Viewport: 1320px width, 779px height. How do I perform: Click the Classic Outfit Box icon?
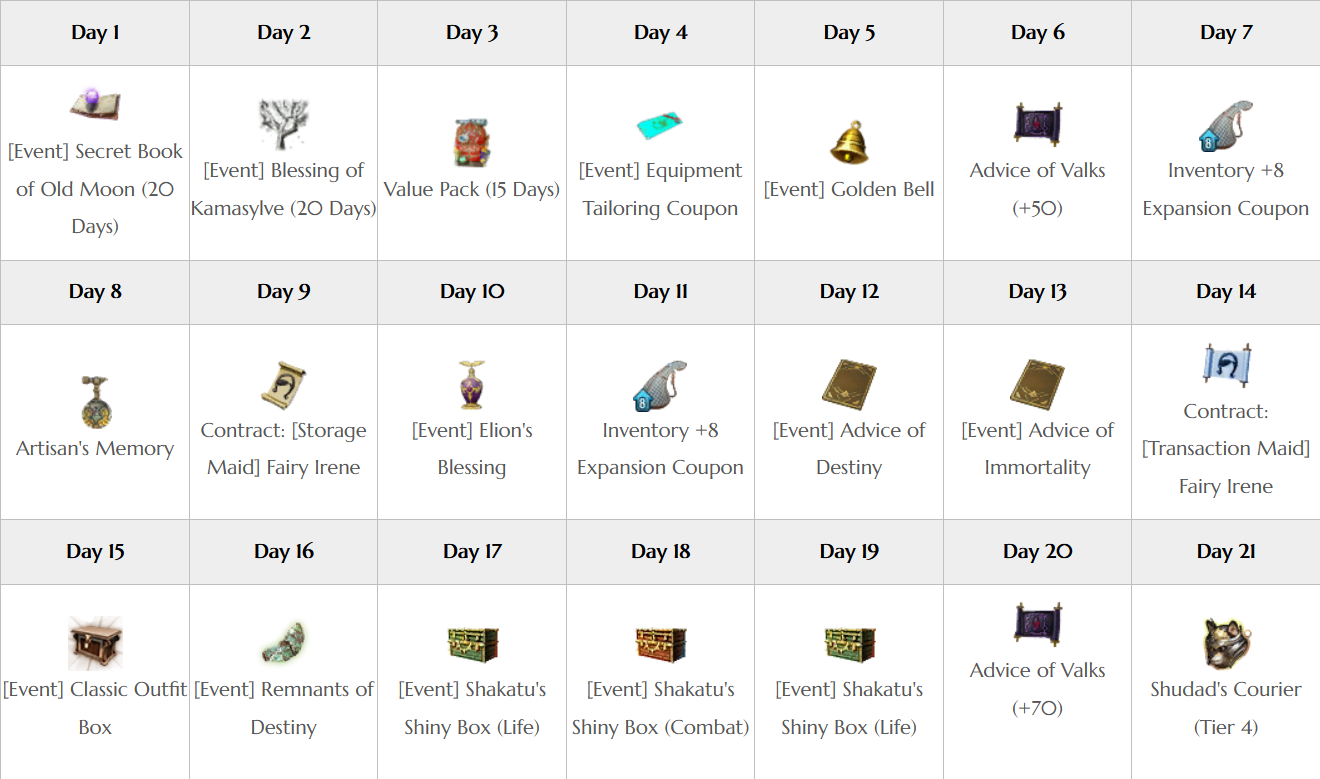point(95,643)
